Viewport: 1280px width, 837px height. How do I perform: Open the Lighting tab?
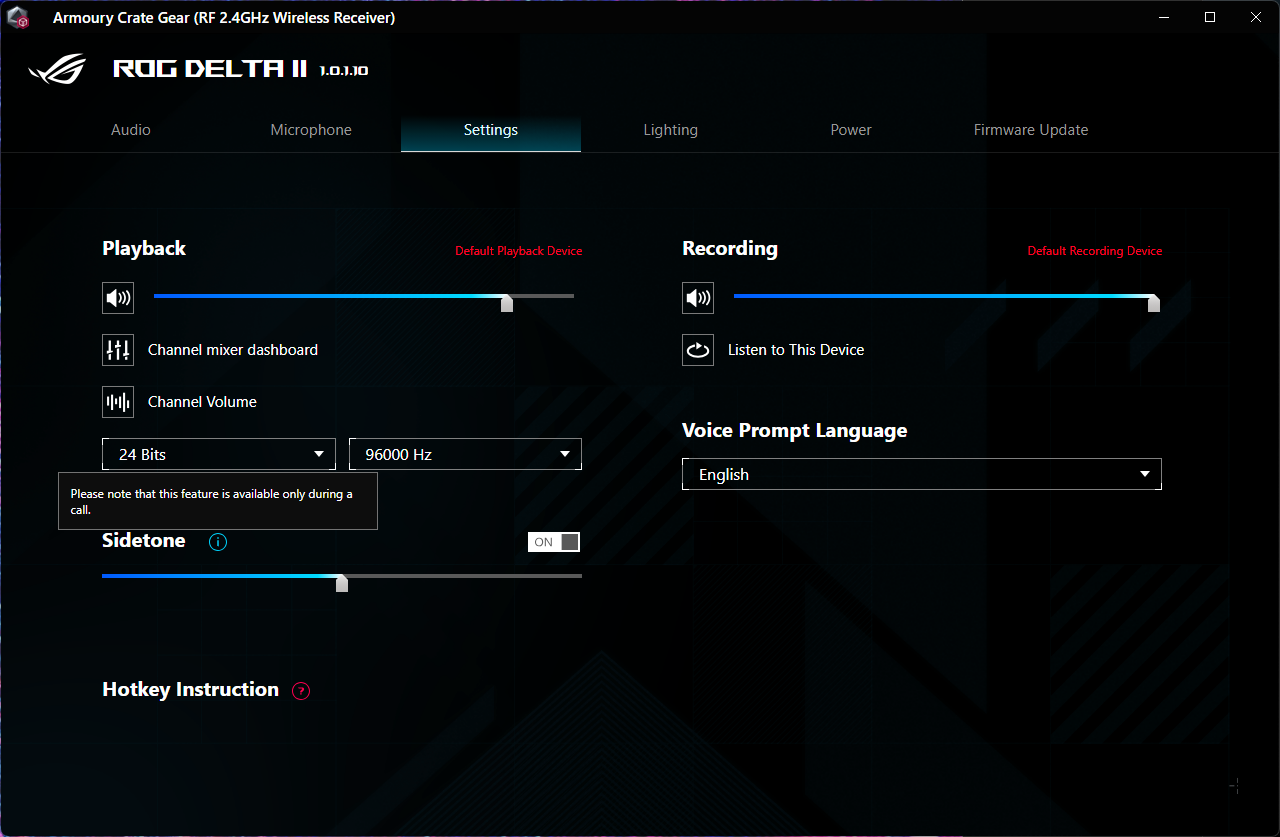[x=671, y=130]
